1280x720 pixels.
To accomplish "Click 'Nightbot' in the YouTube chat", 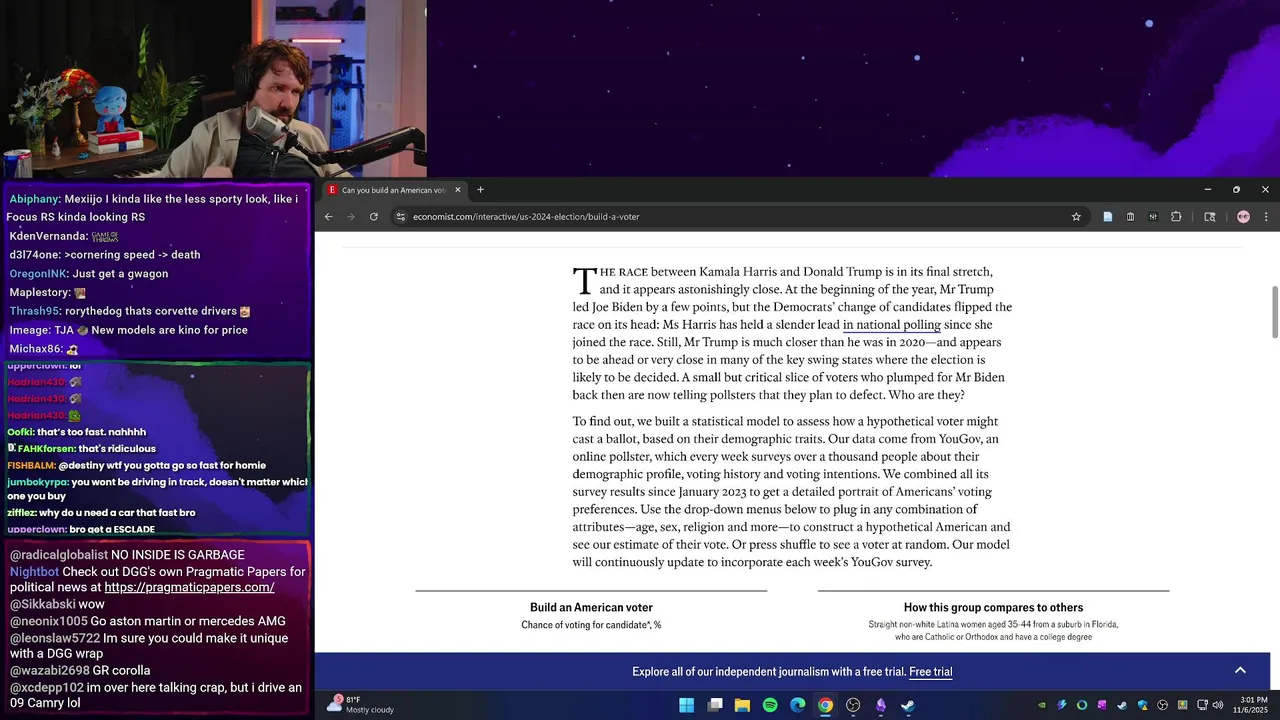I will click(x=34, y=572).
